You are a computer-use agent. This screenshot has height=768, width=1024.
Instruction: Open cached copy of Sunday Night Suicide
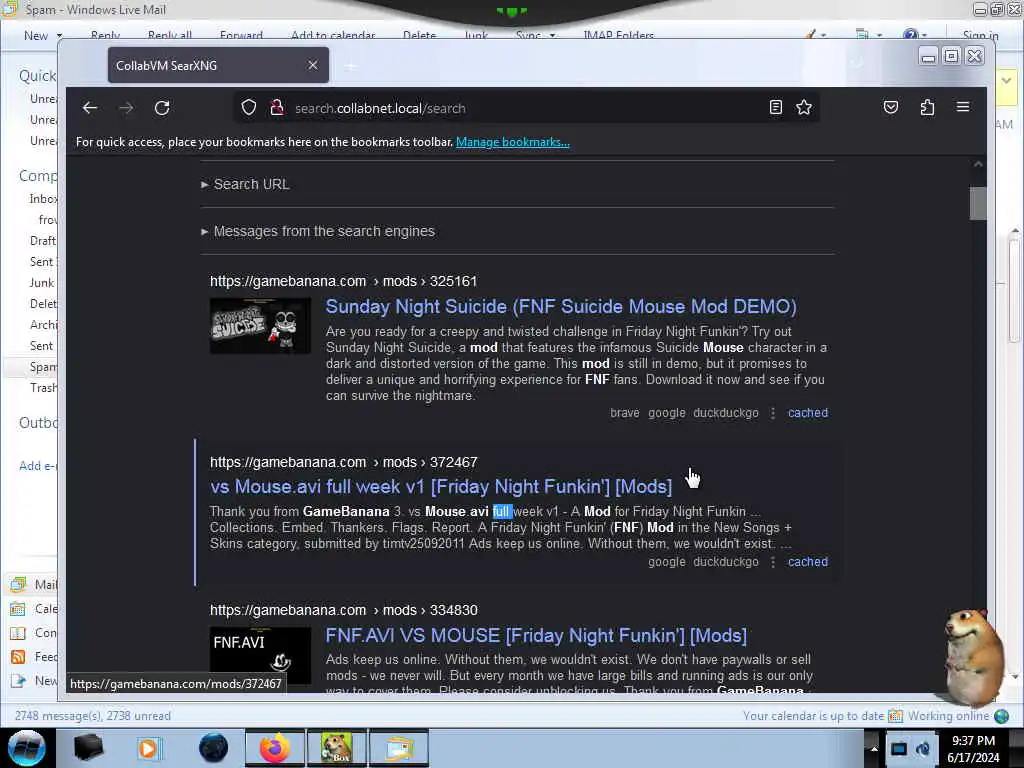click(808, 413)
